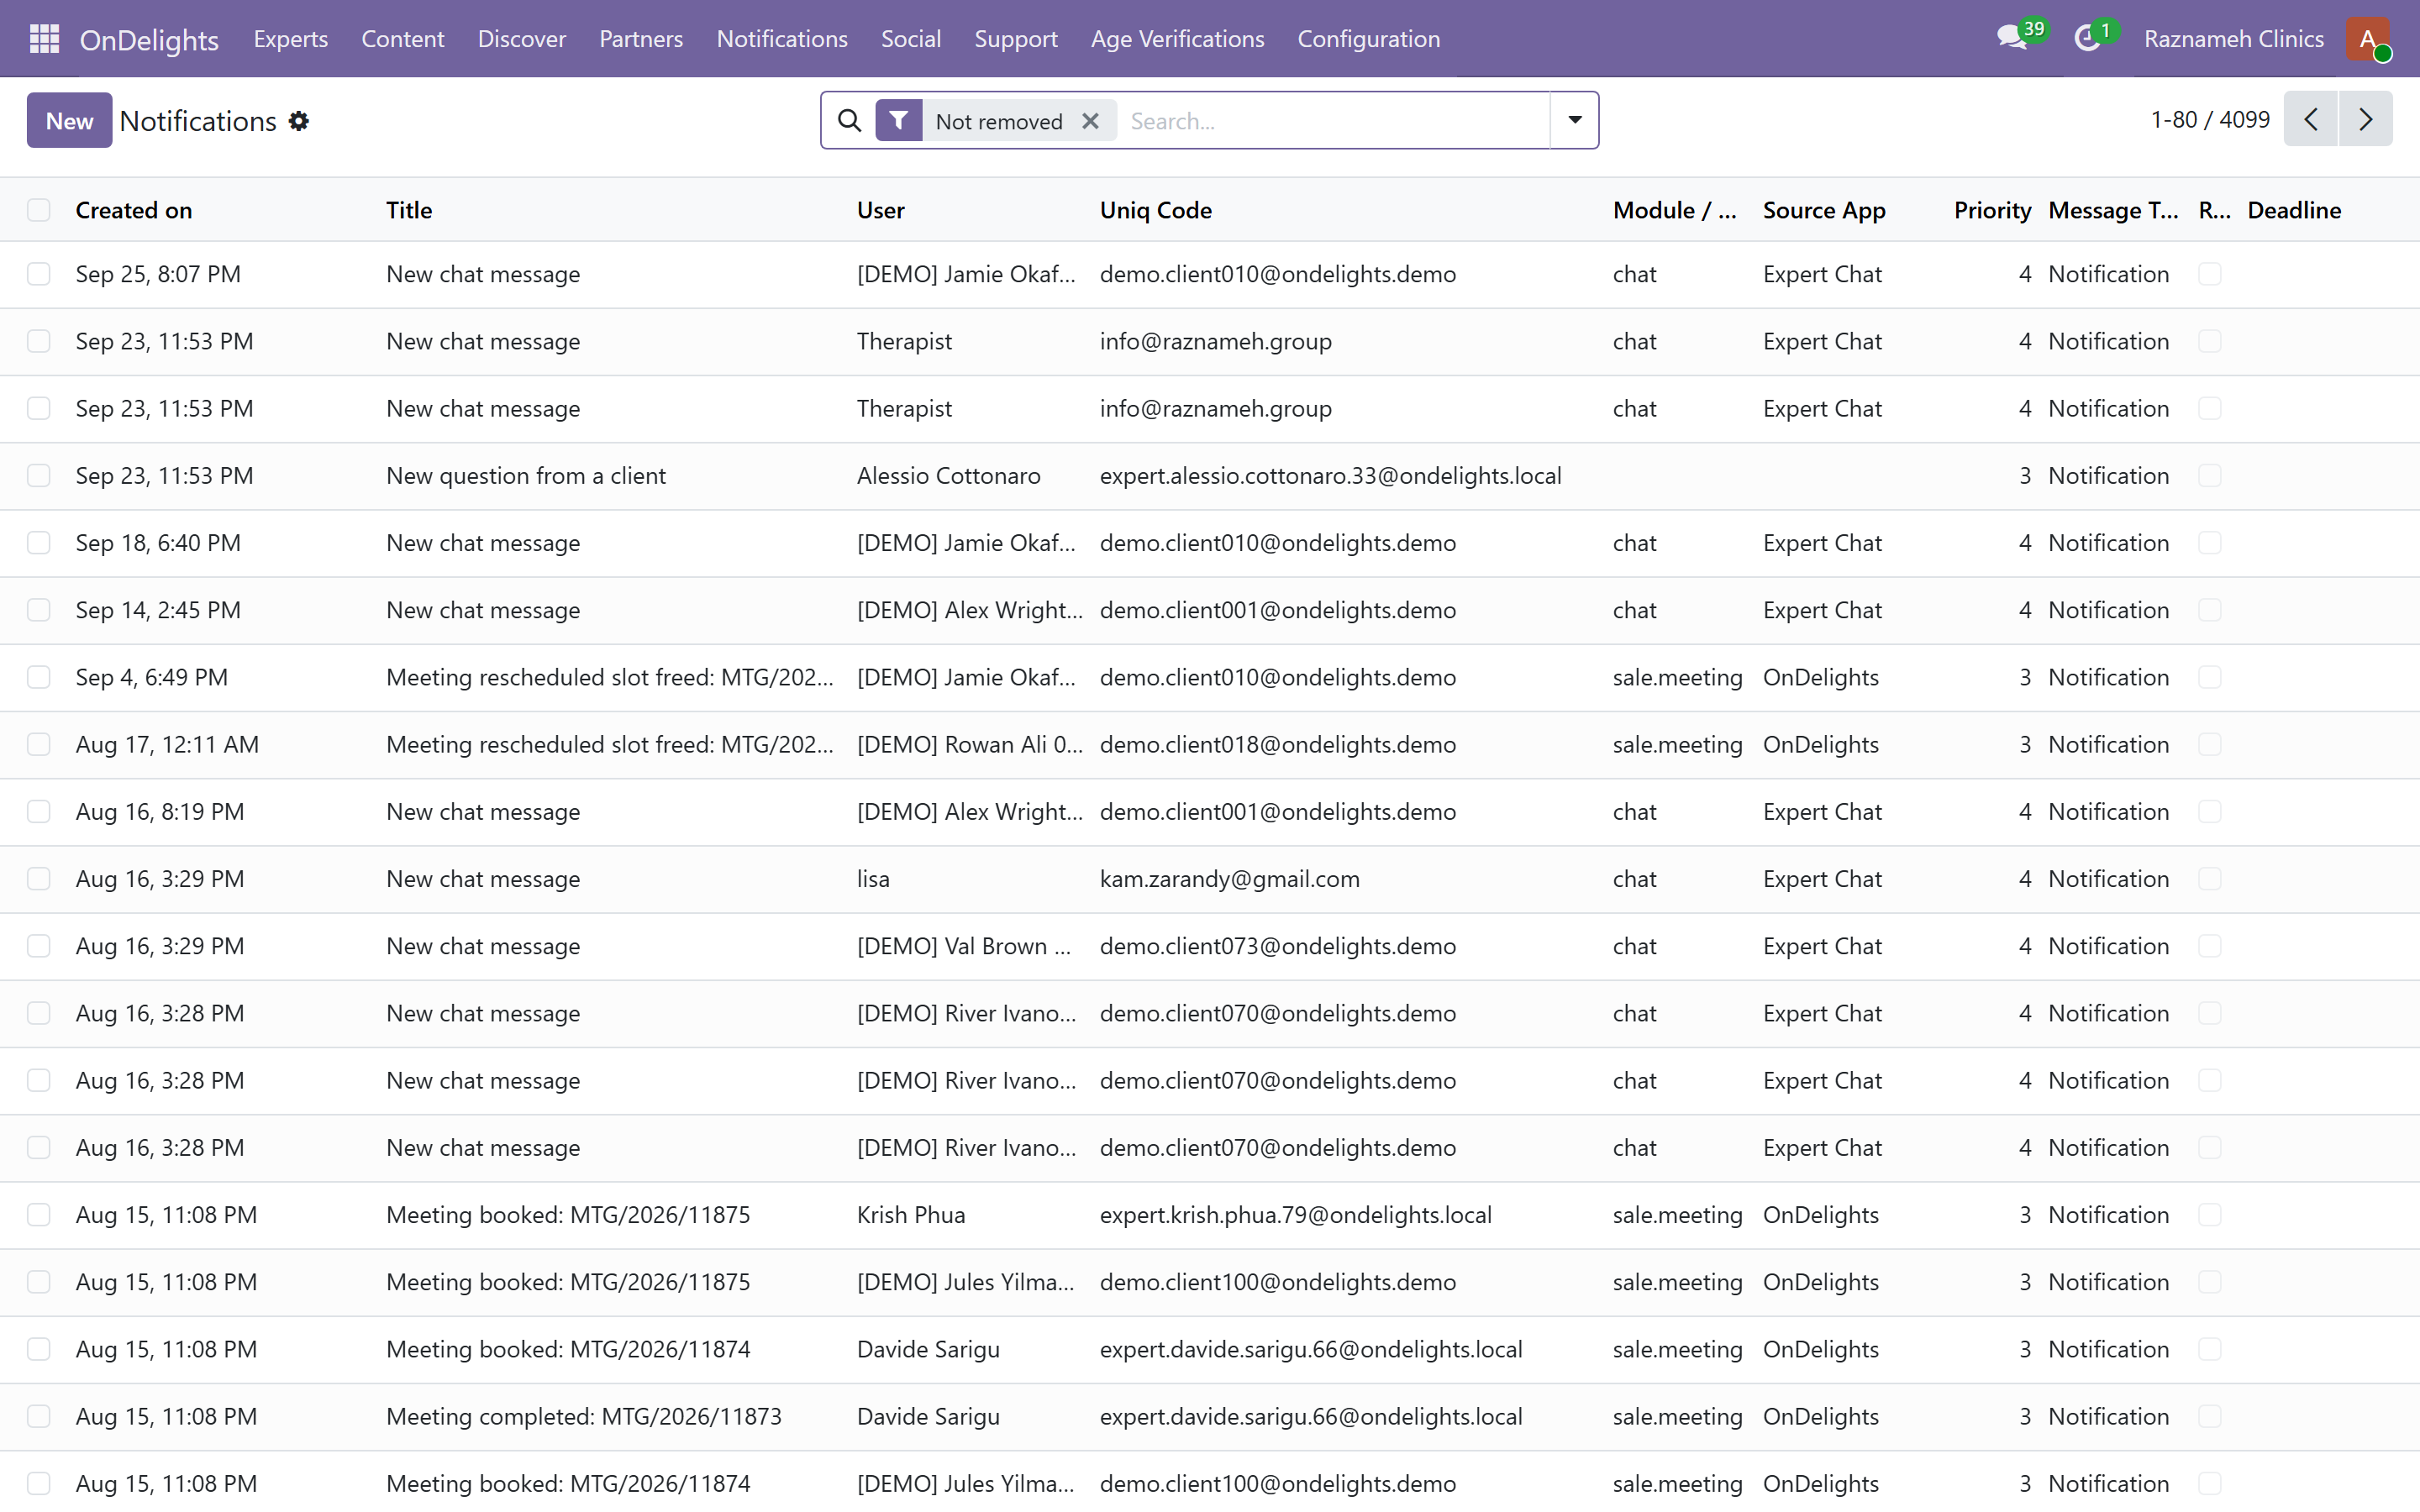Sort by the Uniq Code column header

(1155, 210)
